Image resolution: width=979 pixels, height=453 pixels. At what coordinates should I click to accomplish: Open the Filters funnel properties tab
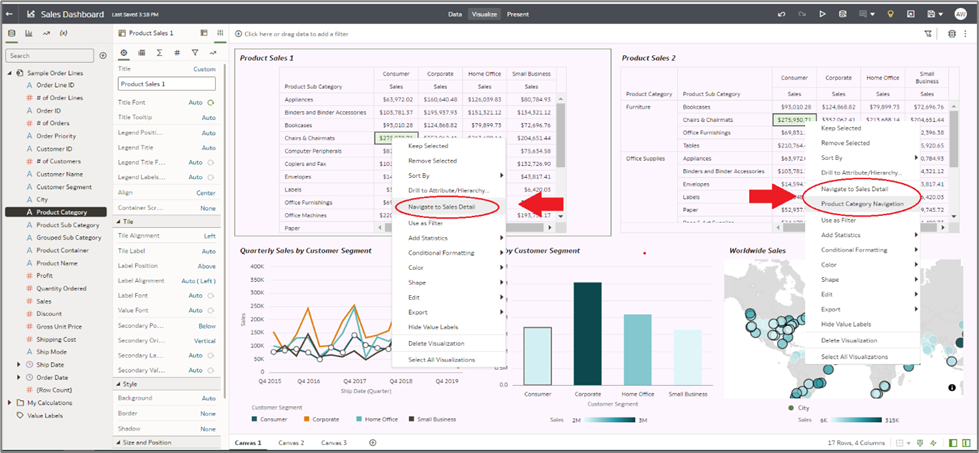click(195, 53)
